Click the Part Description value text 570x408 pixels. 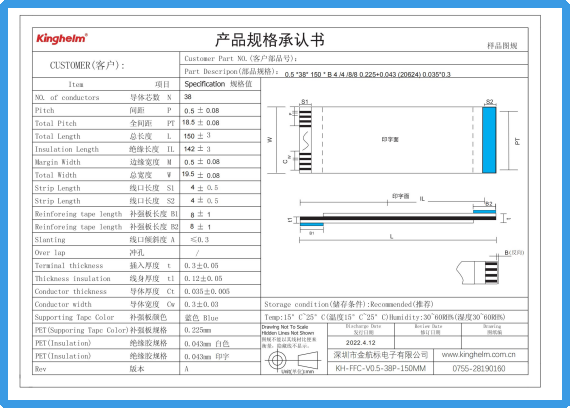coord(367,75)
